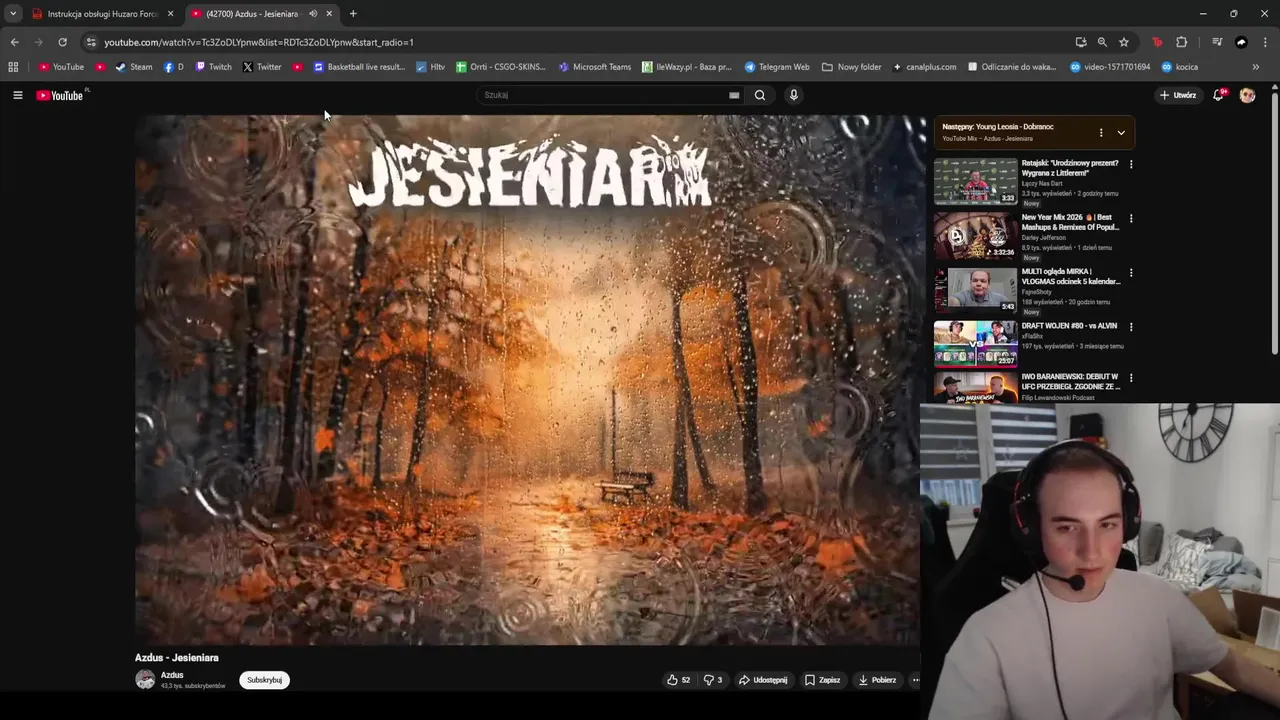Open options for IWO BARANIEWSKI video
The width and height of the screenshot is (1280, 720).
click(1131, 378)
